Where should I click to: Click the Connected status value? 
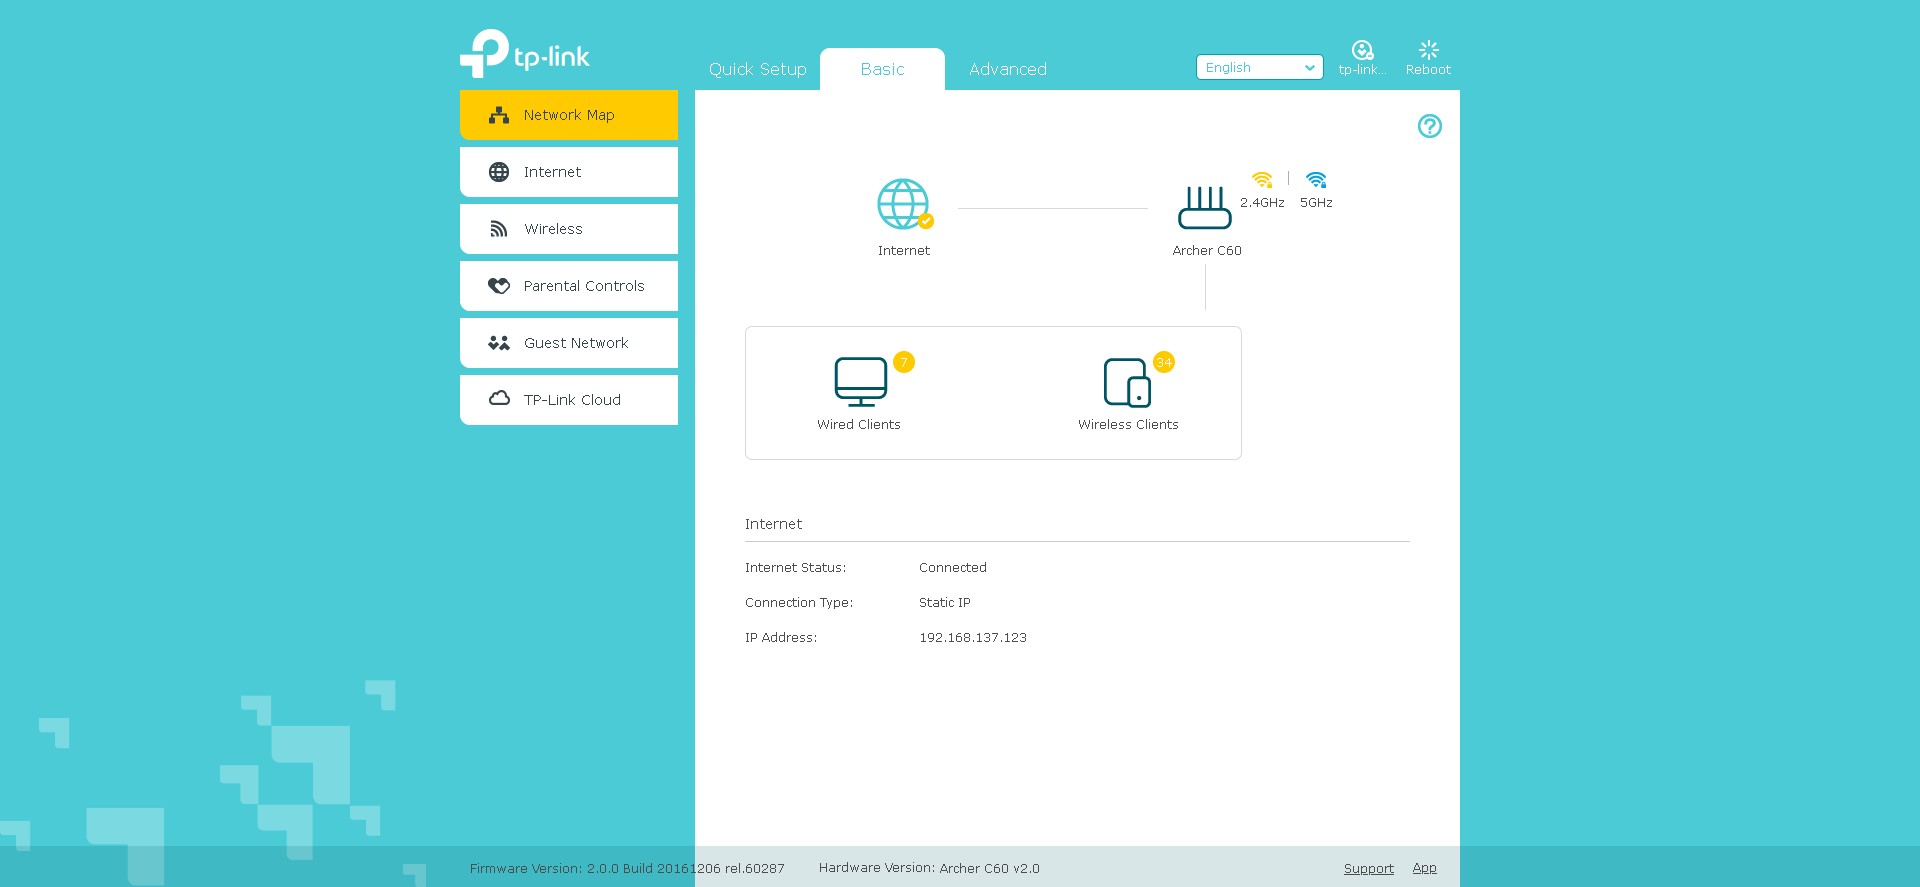point(953,567)
